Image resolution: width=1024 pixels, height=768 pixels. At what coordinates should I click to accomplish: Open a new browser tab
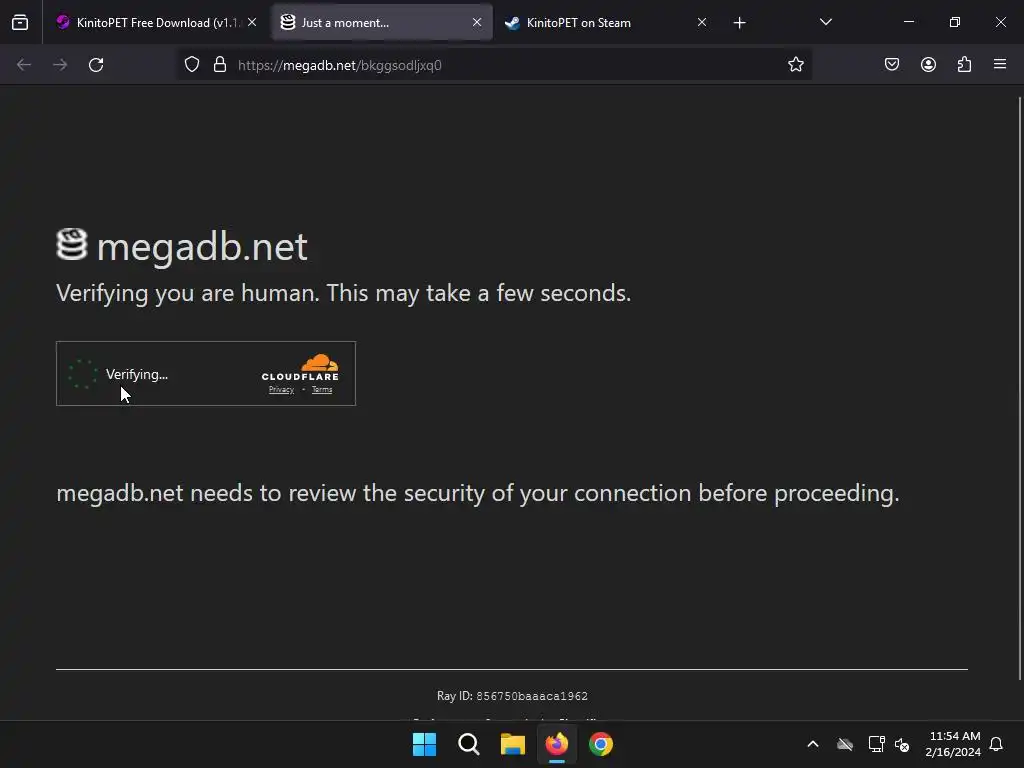[739, 23]
